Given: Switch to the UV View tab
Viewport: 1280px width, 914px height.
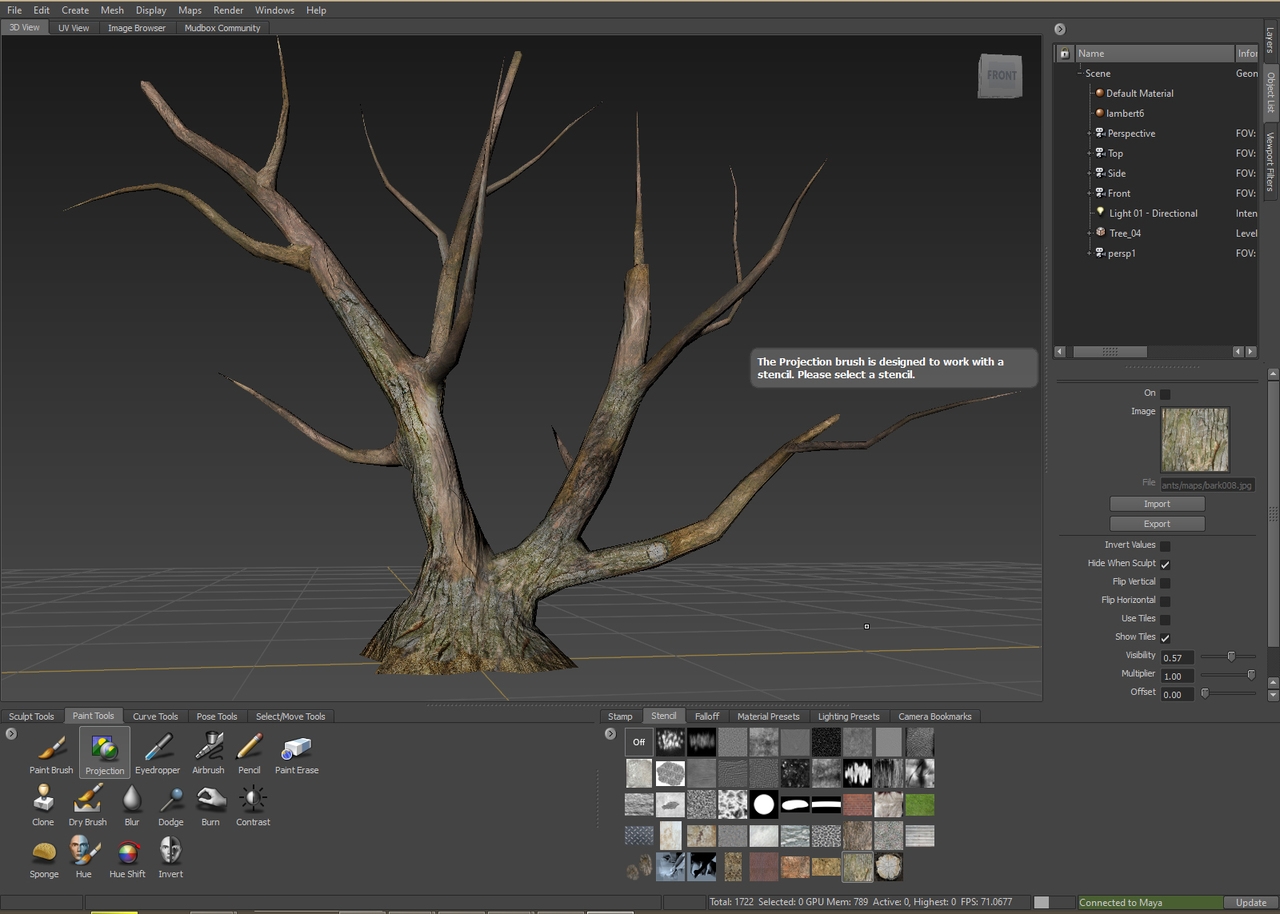Looking at the screenshot, I should coord(73,28).
